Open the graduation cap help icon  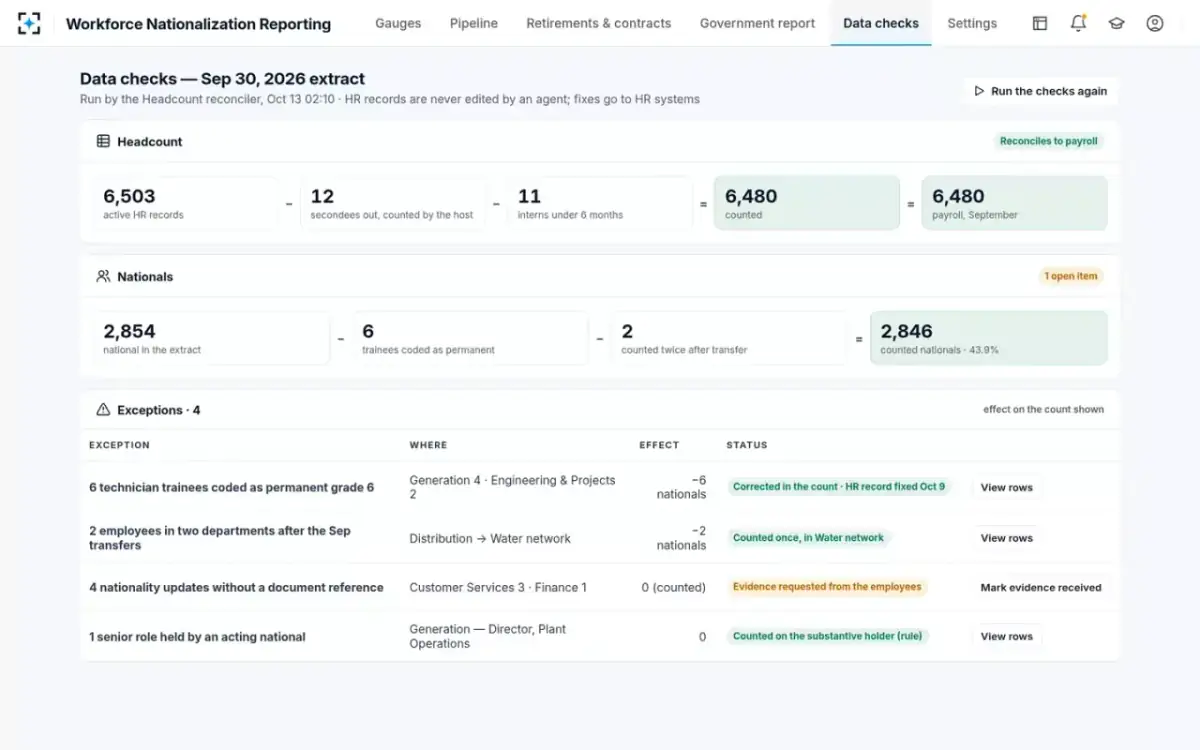[1116, 23]
